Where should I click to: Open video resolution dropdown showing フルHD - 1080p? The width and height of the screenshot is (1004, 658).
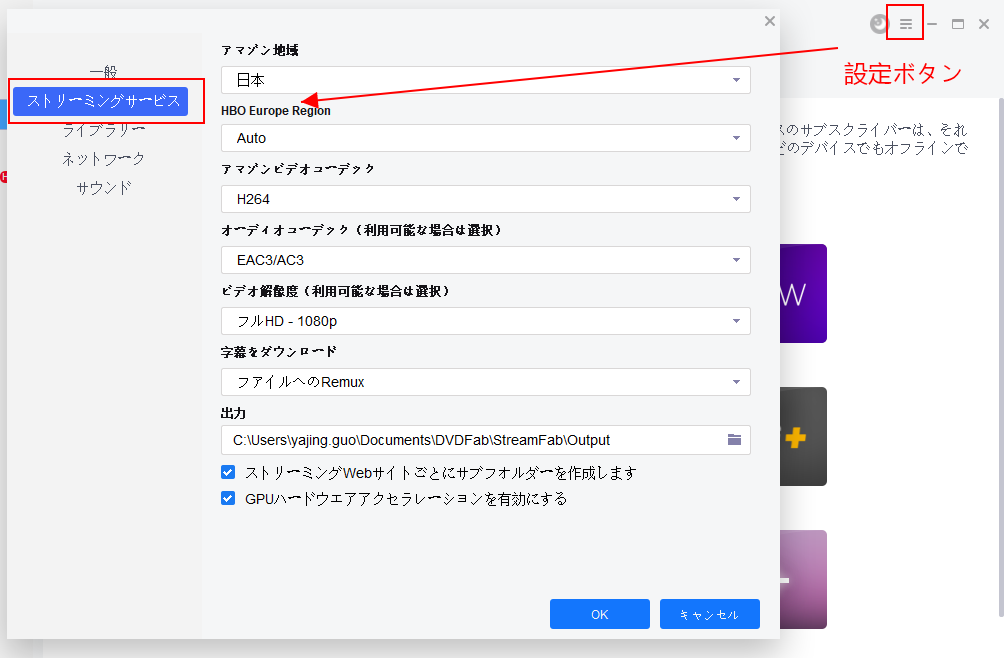tap(486, 321)
